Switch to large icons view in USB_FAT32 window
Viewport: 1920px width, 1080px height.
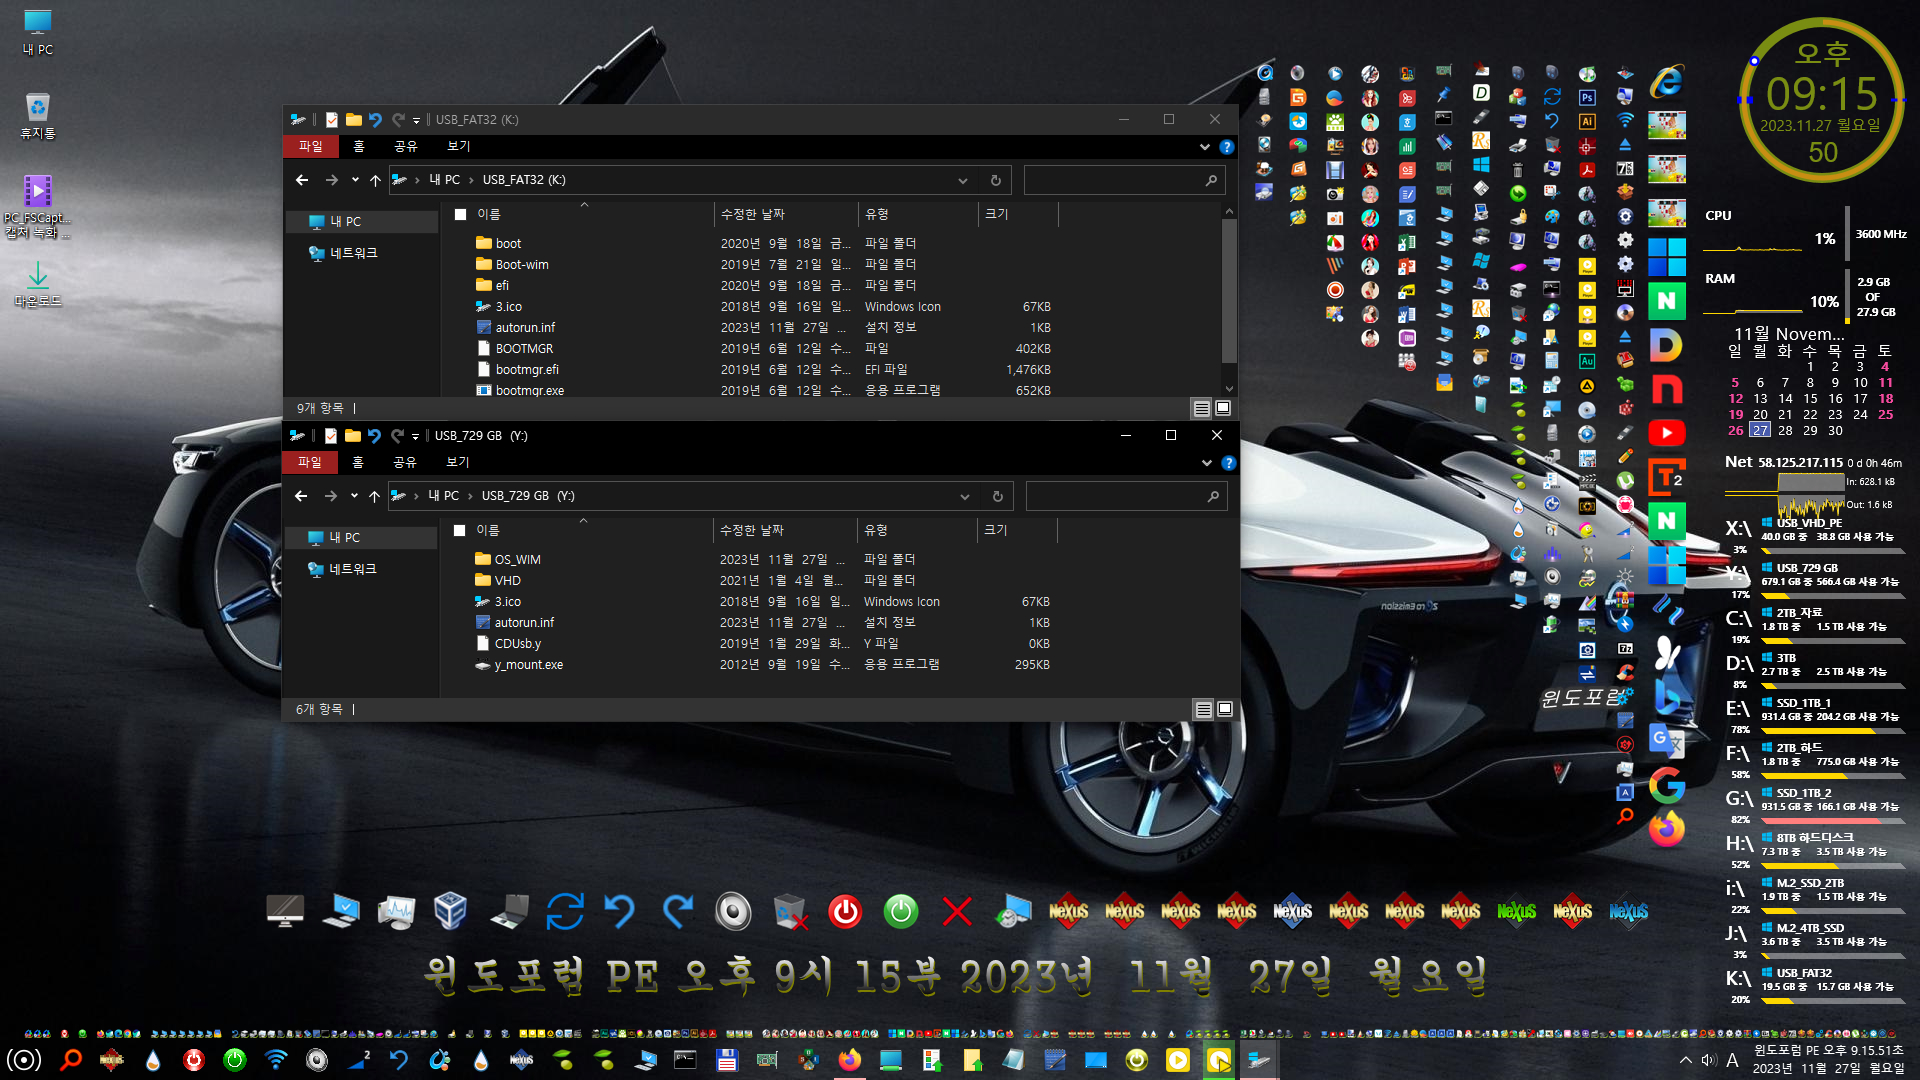(x=1223, y=408)
